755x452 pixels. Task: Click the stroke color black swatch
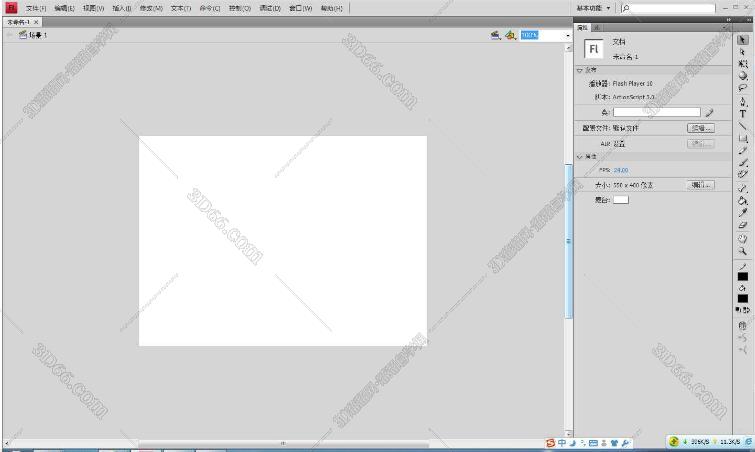coord(742,277)
